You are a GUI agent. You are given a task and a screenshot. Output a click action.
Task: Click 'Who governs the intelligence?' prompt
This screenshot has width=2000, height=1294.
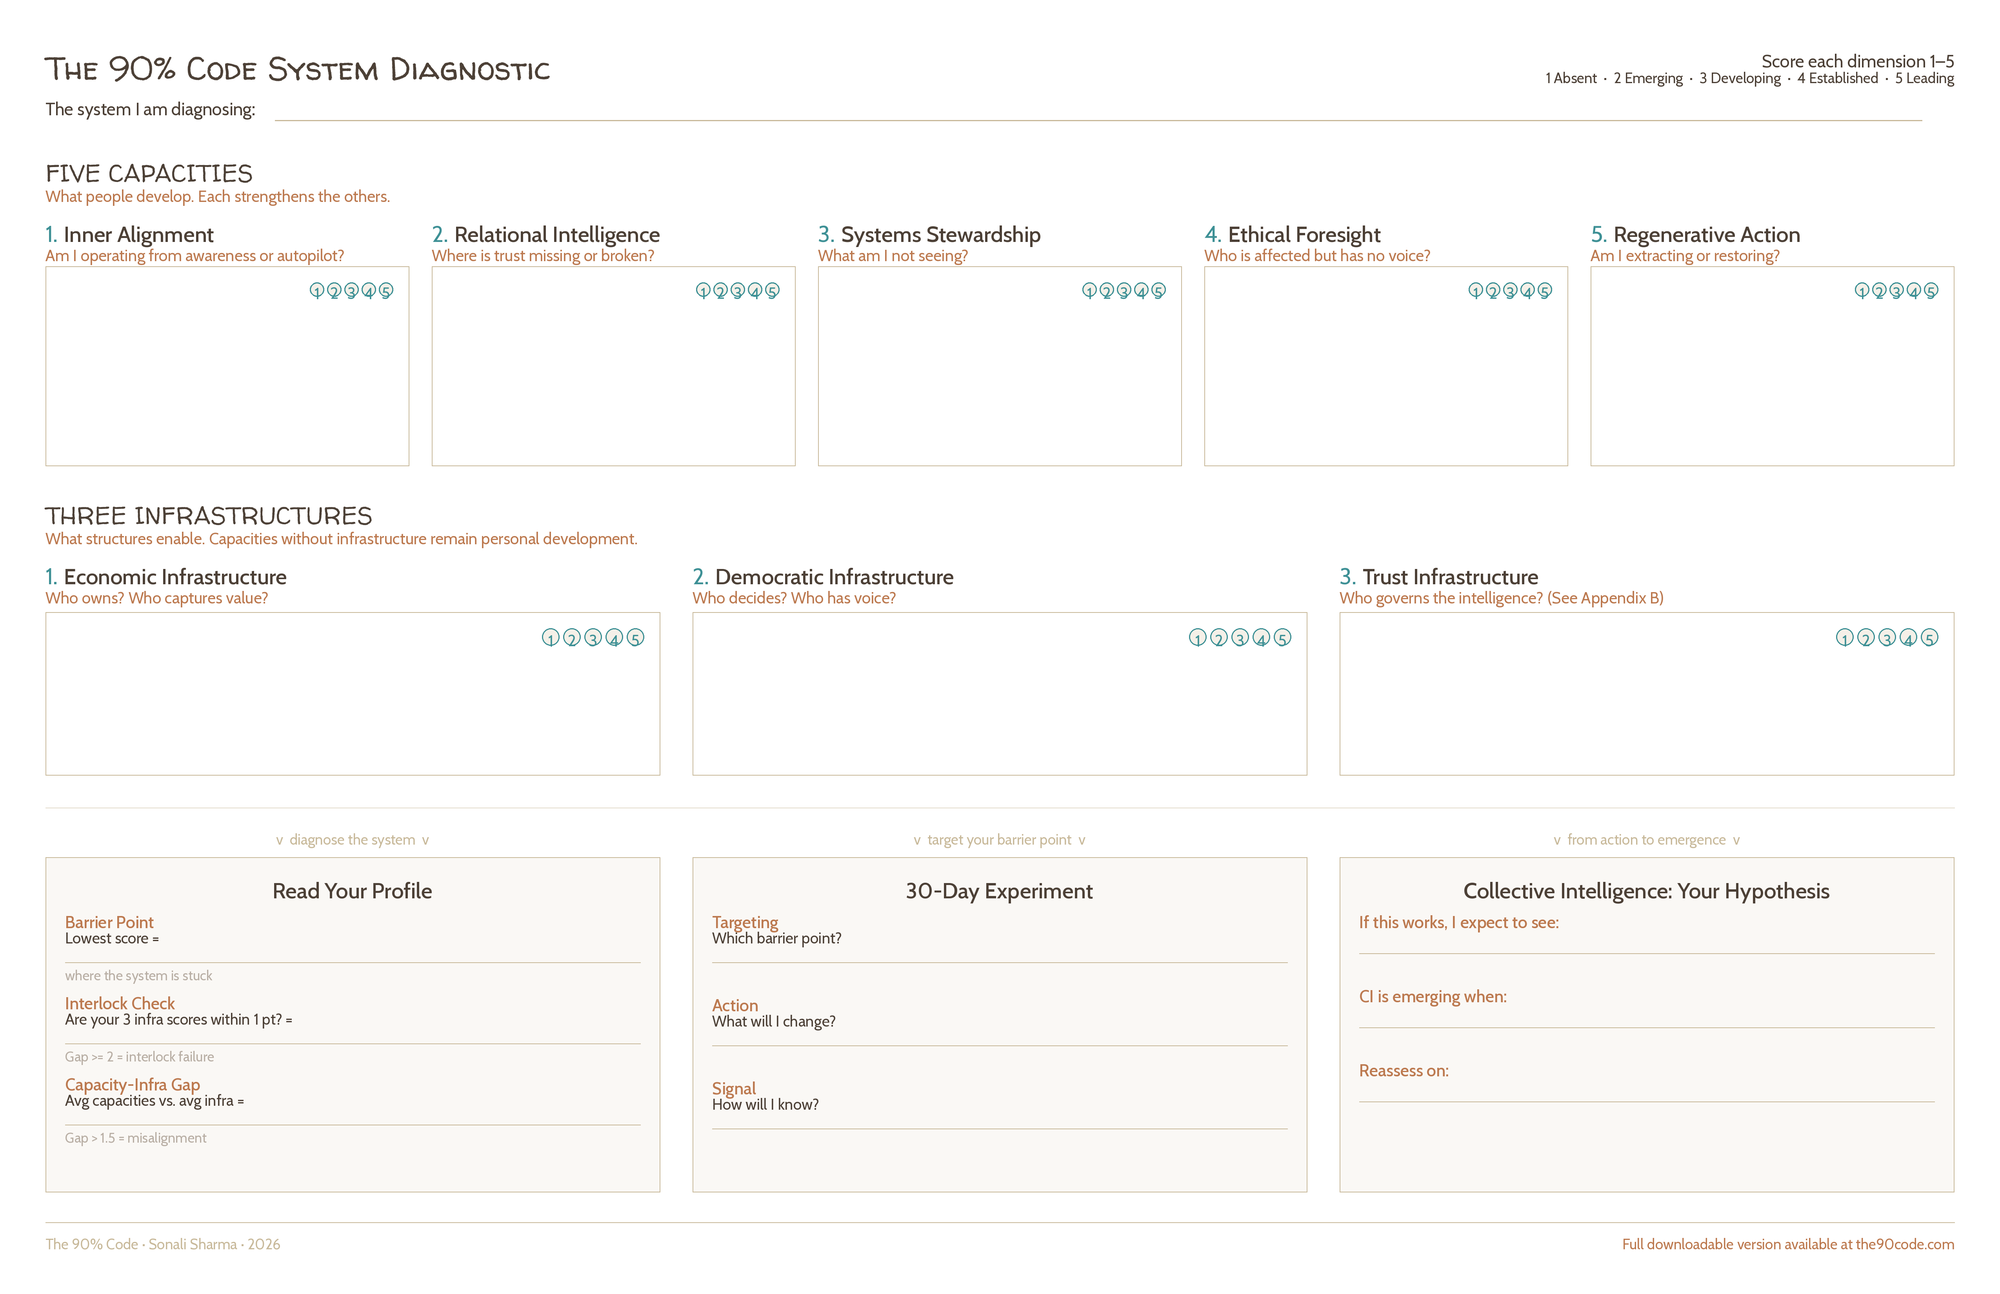point(1441,598)
